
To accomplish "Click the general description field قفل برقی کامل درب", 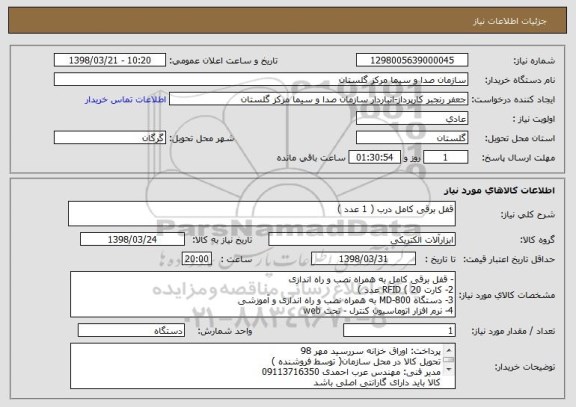I will [262, 213].
